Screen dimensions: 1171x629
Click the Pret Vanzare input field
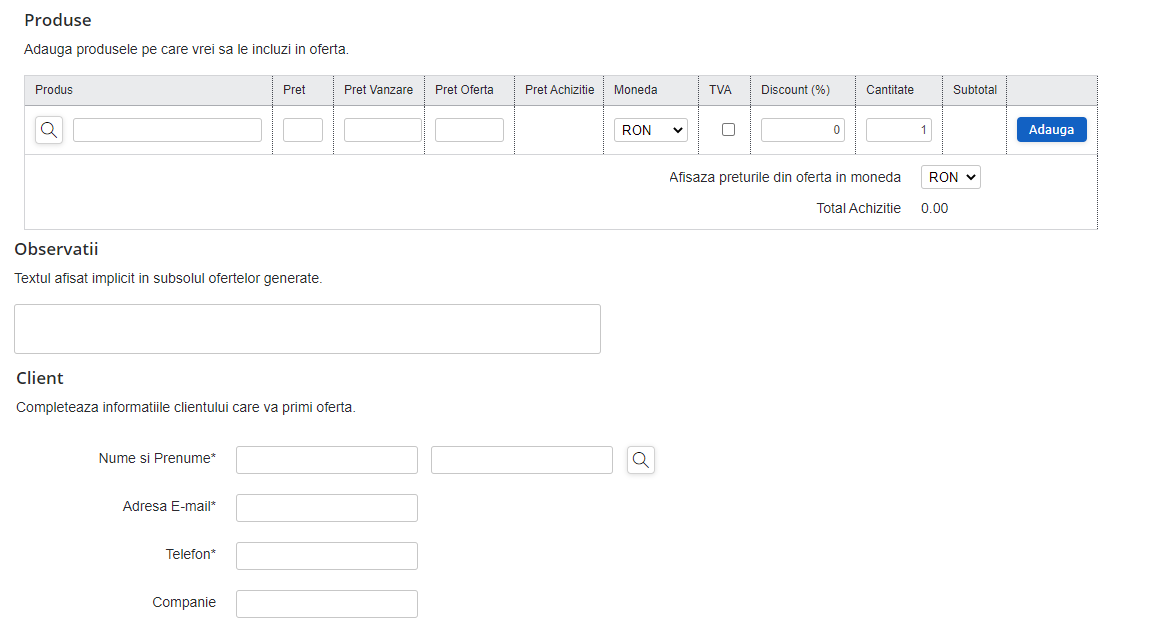point(383,130)
